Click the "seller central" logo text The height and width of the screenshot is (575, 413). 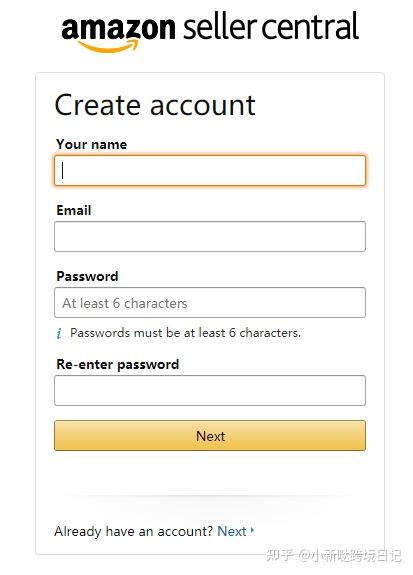tap(271, 26)
